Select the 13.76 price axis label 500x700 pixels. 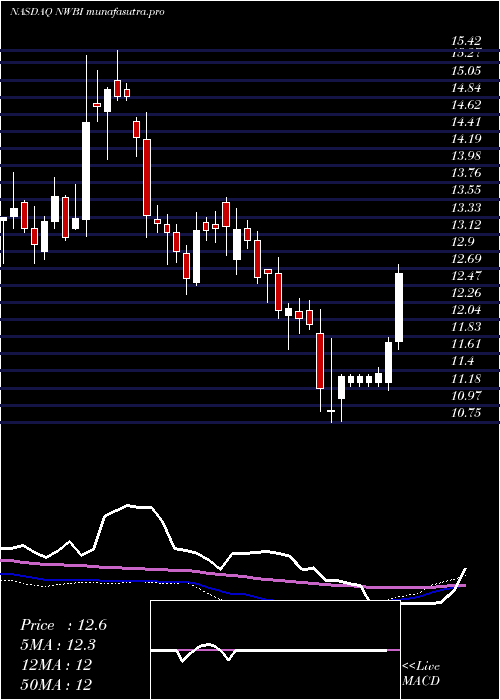click(466, 173)
